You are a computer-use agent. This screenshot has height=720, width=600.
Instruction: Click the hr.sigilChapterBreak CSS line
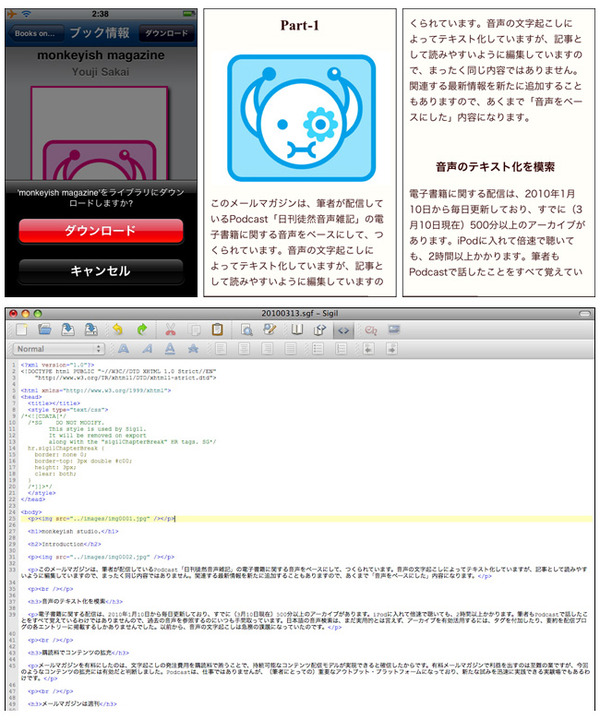[66, 448]
